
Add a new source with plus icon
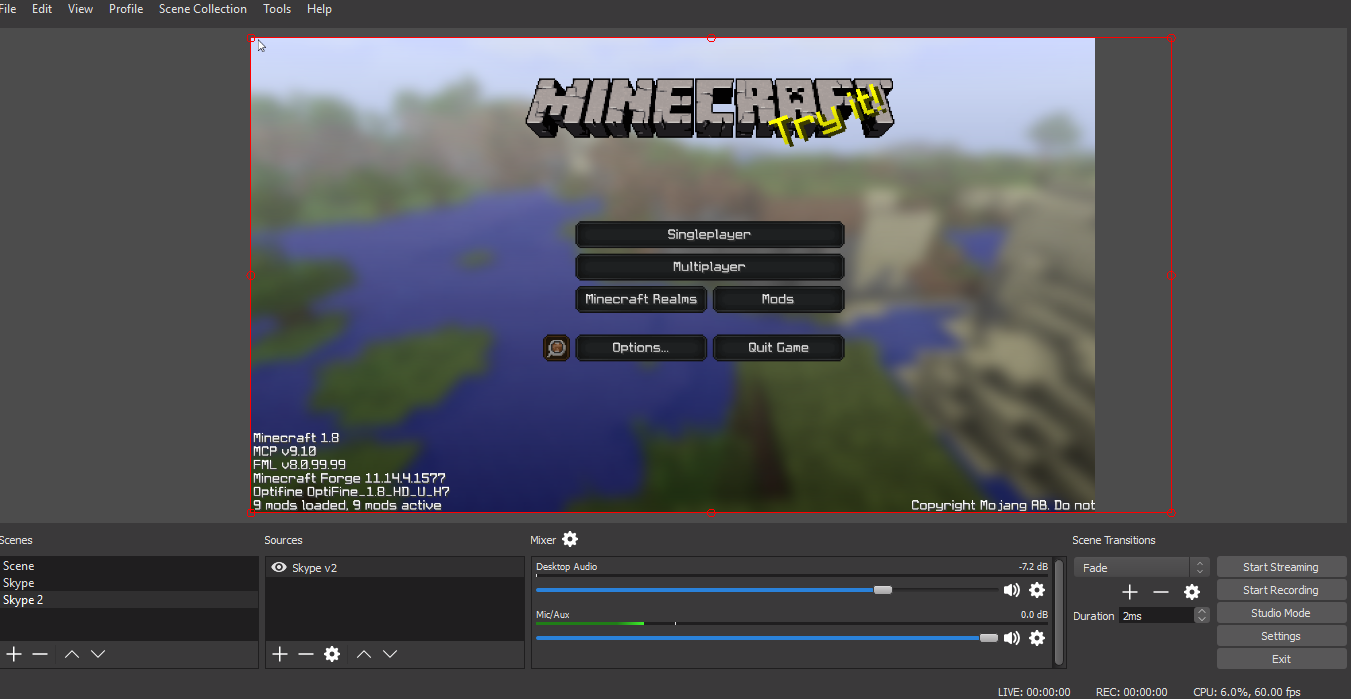(280, 654)
